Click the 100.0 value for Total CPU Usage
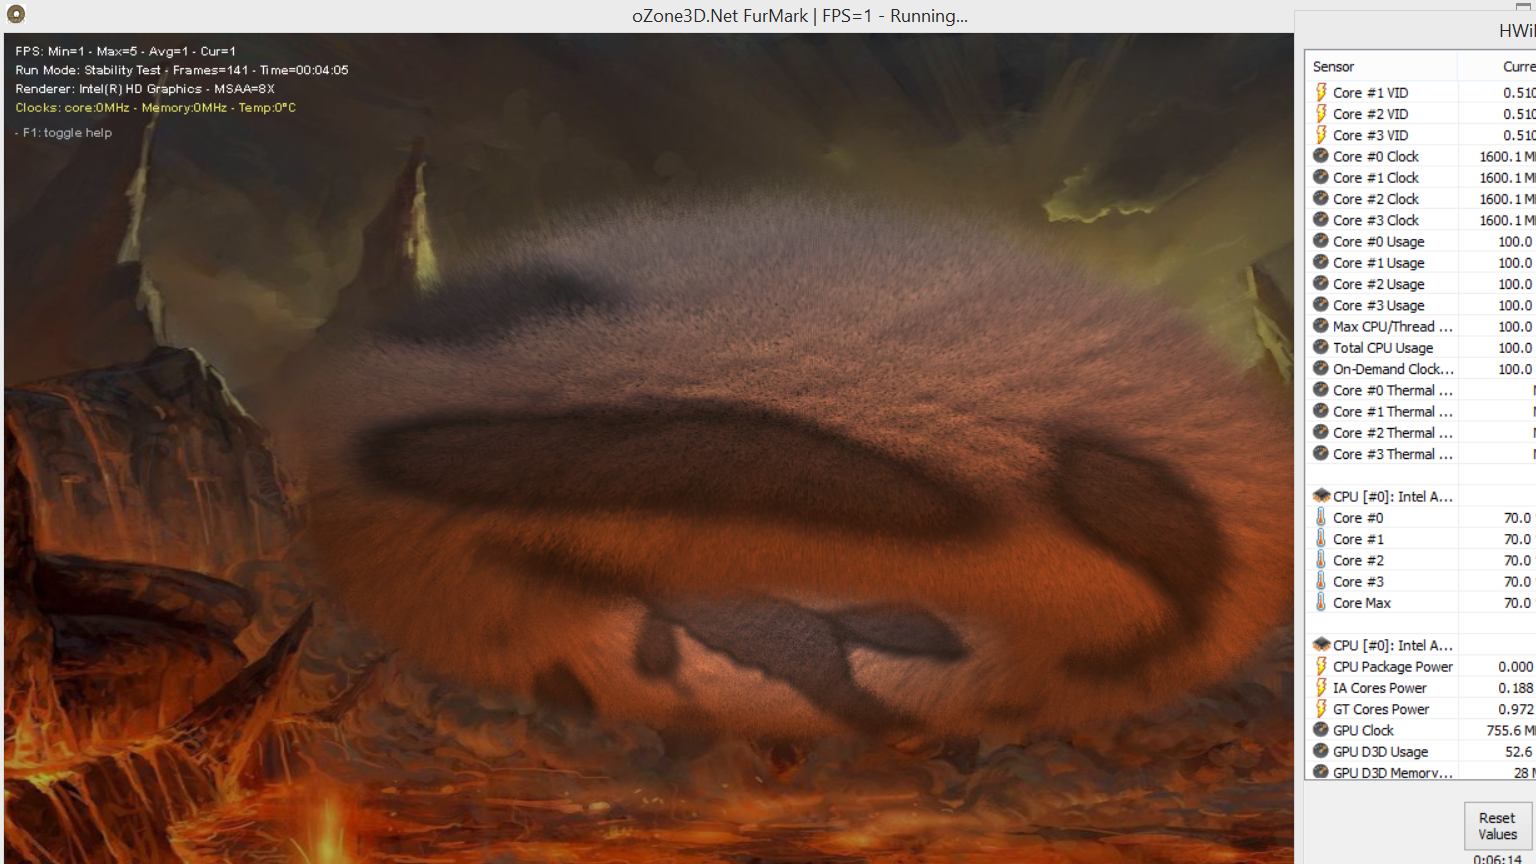This screenshot has height=864, width=1536. point(1515,347)
